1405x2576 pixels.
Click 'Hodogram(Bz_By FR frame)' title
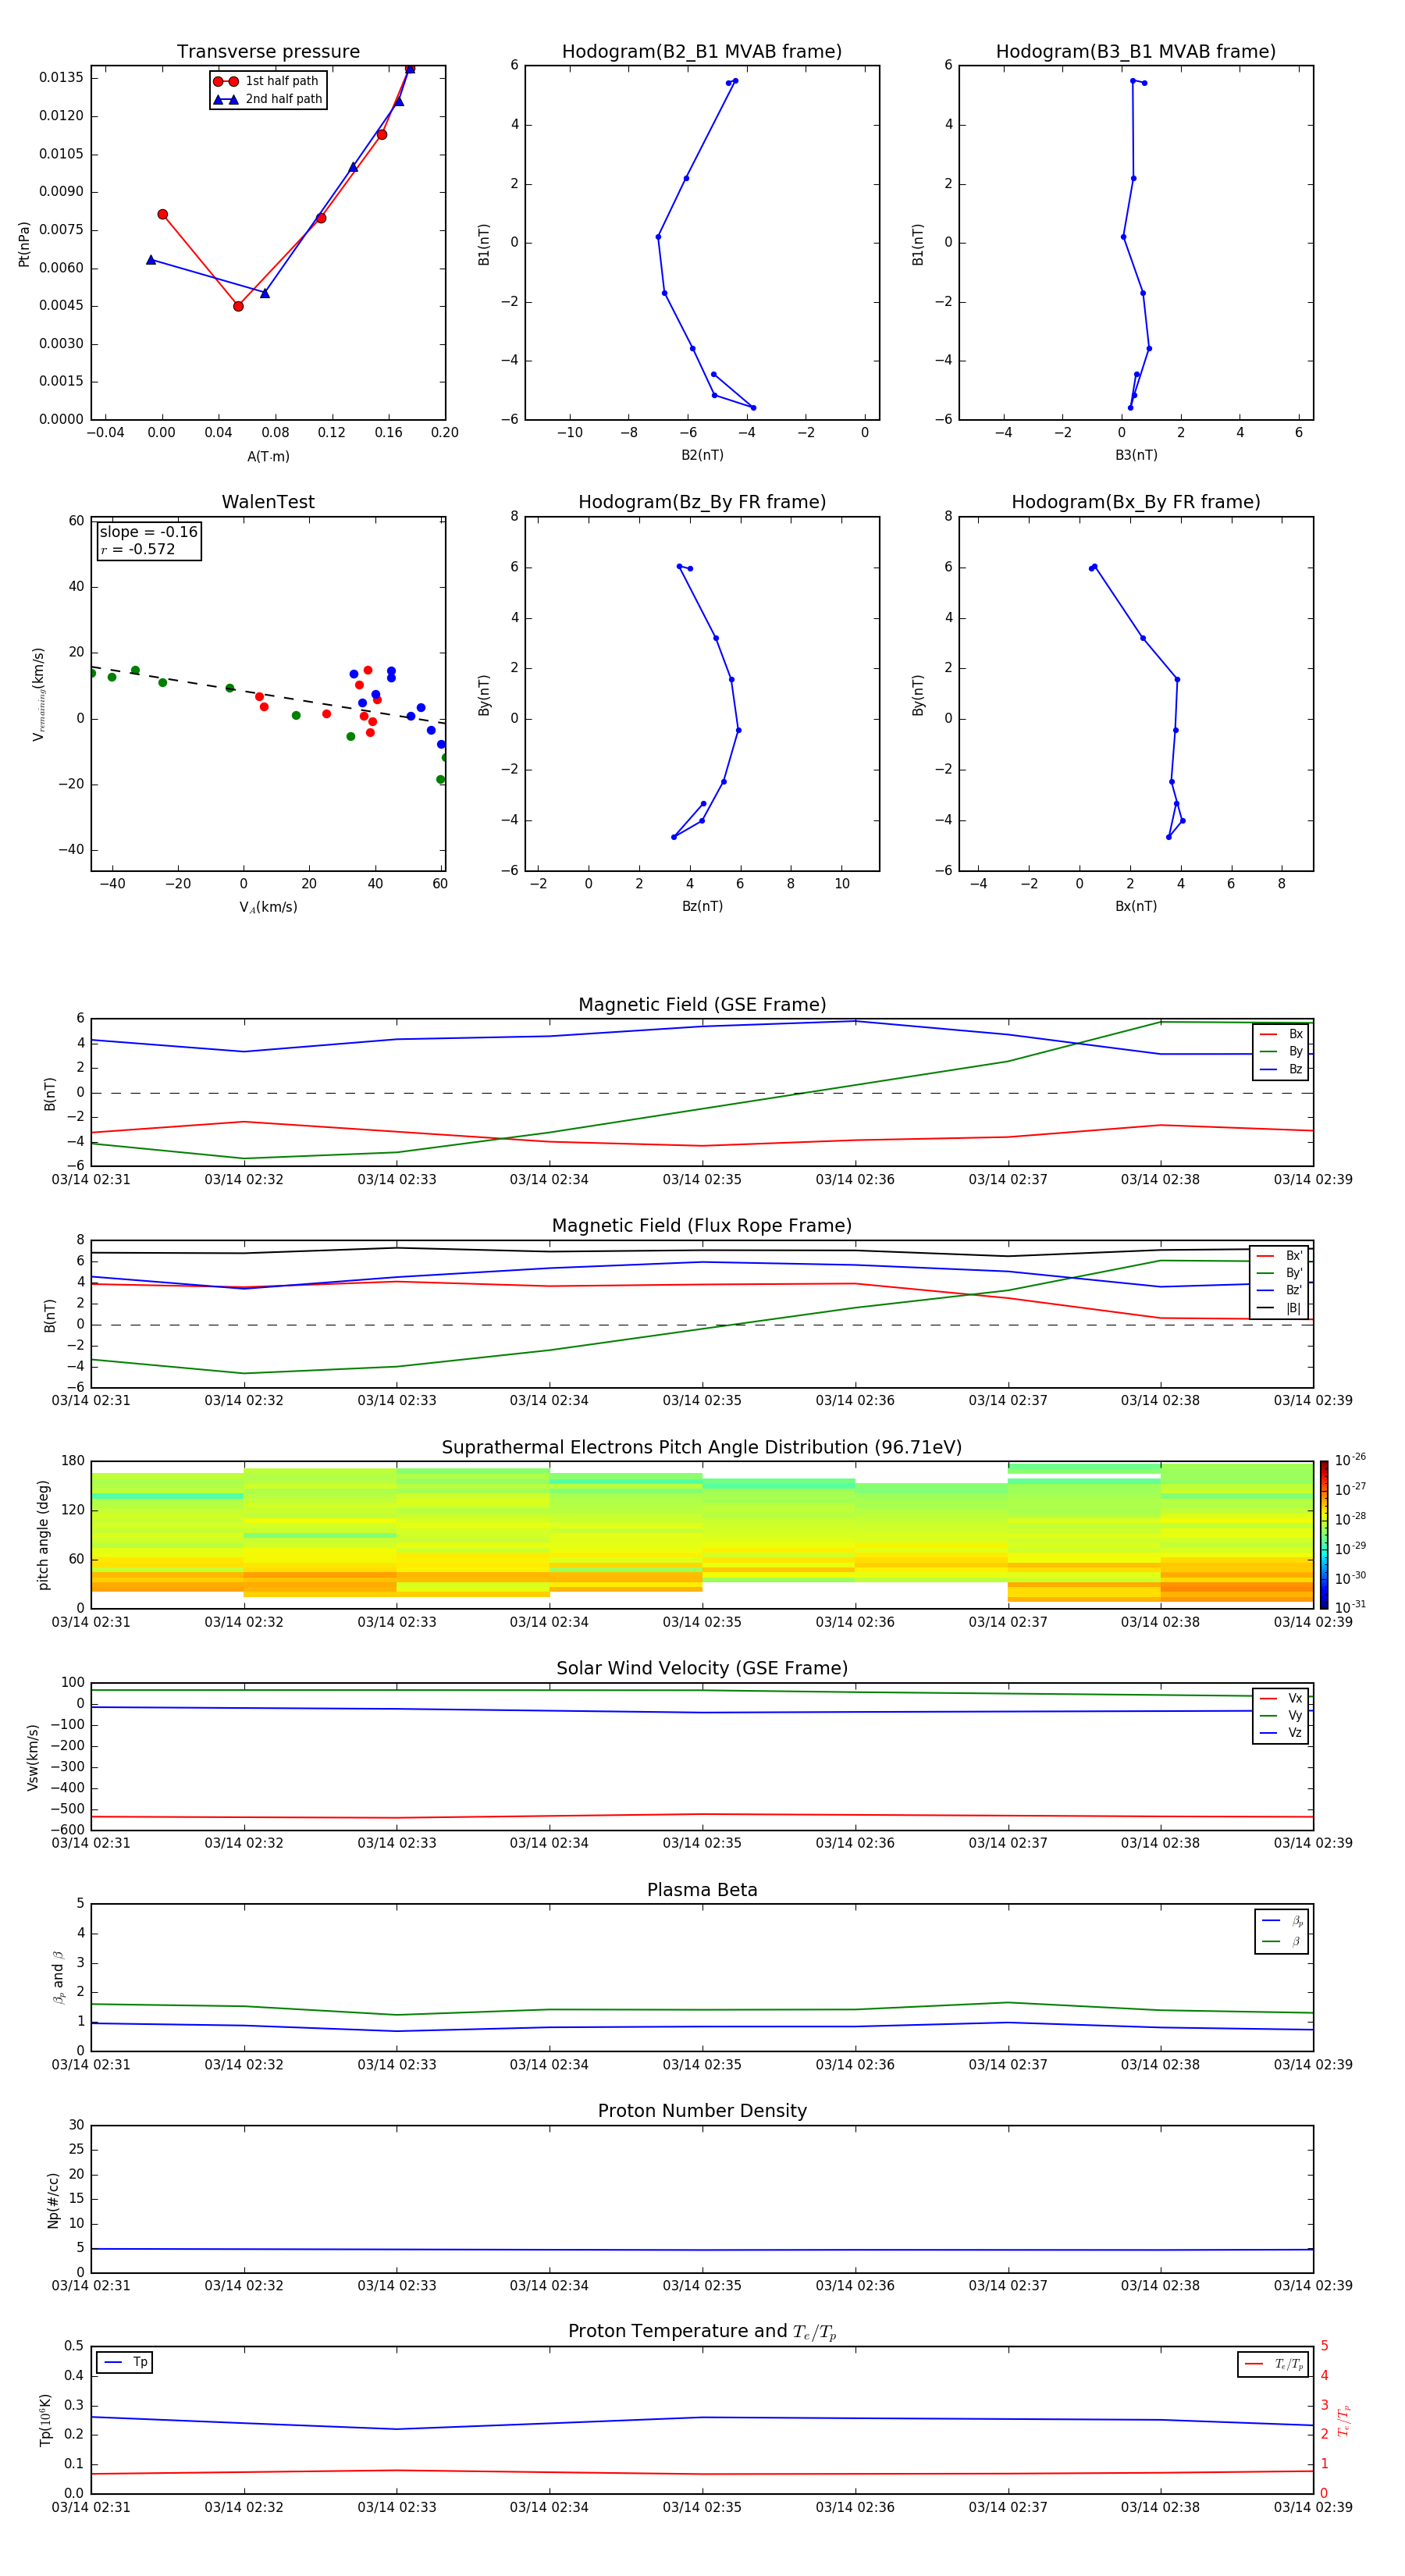pyautogui.click(x=702, y=502)
